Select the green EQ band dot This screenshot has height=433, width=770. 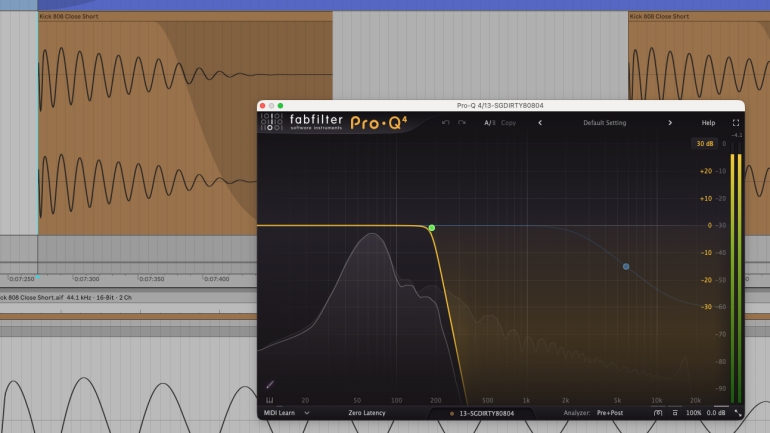pos(432,228)
